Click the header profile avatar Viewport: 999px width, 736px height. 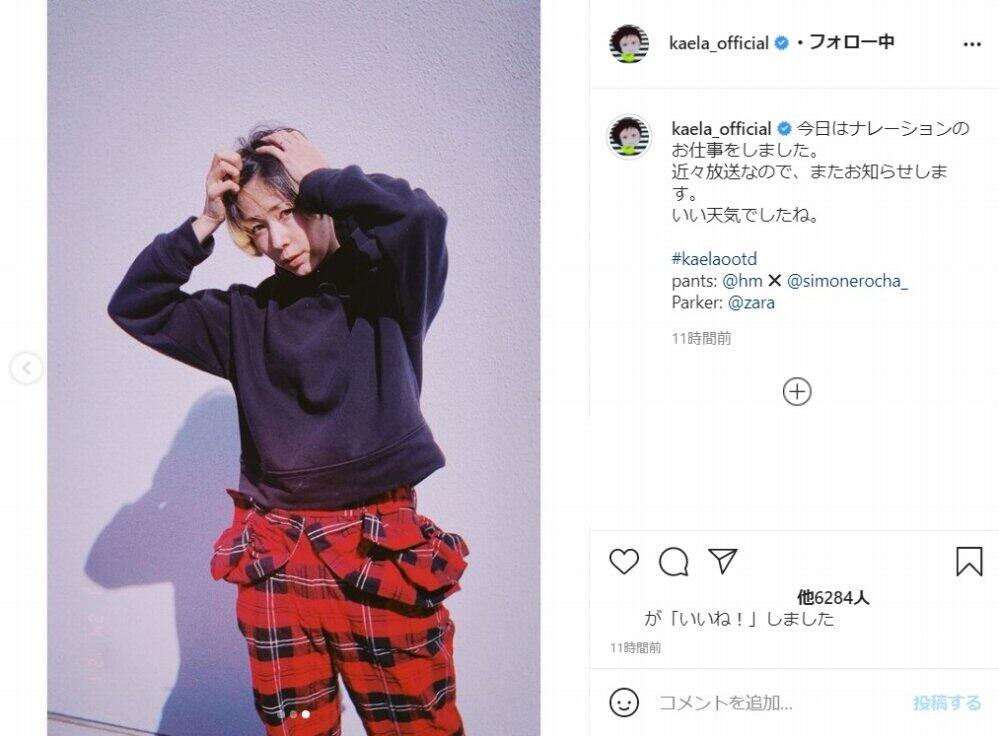629,44
